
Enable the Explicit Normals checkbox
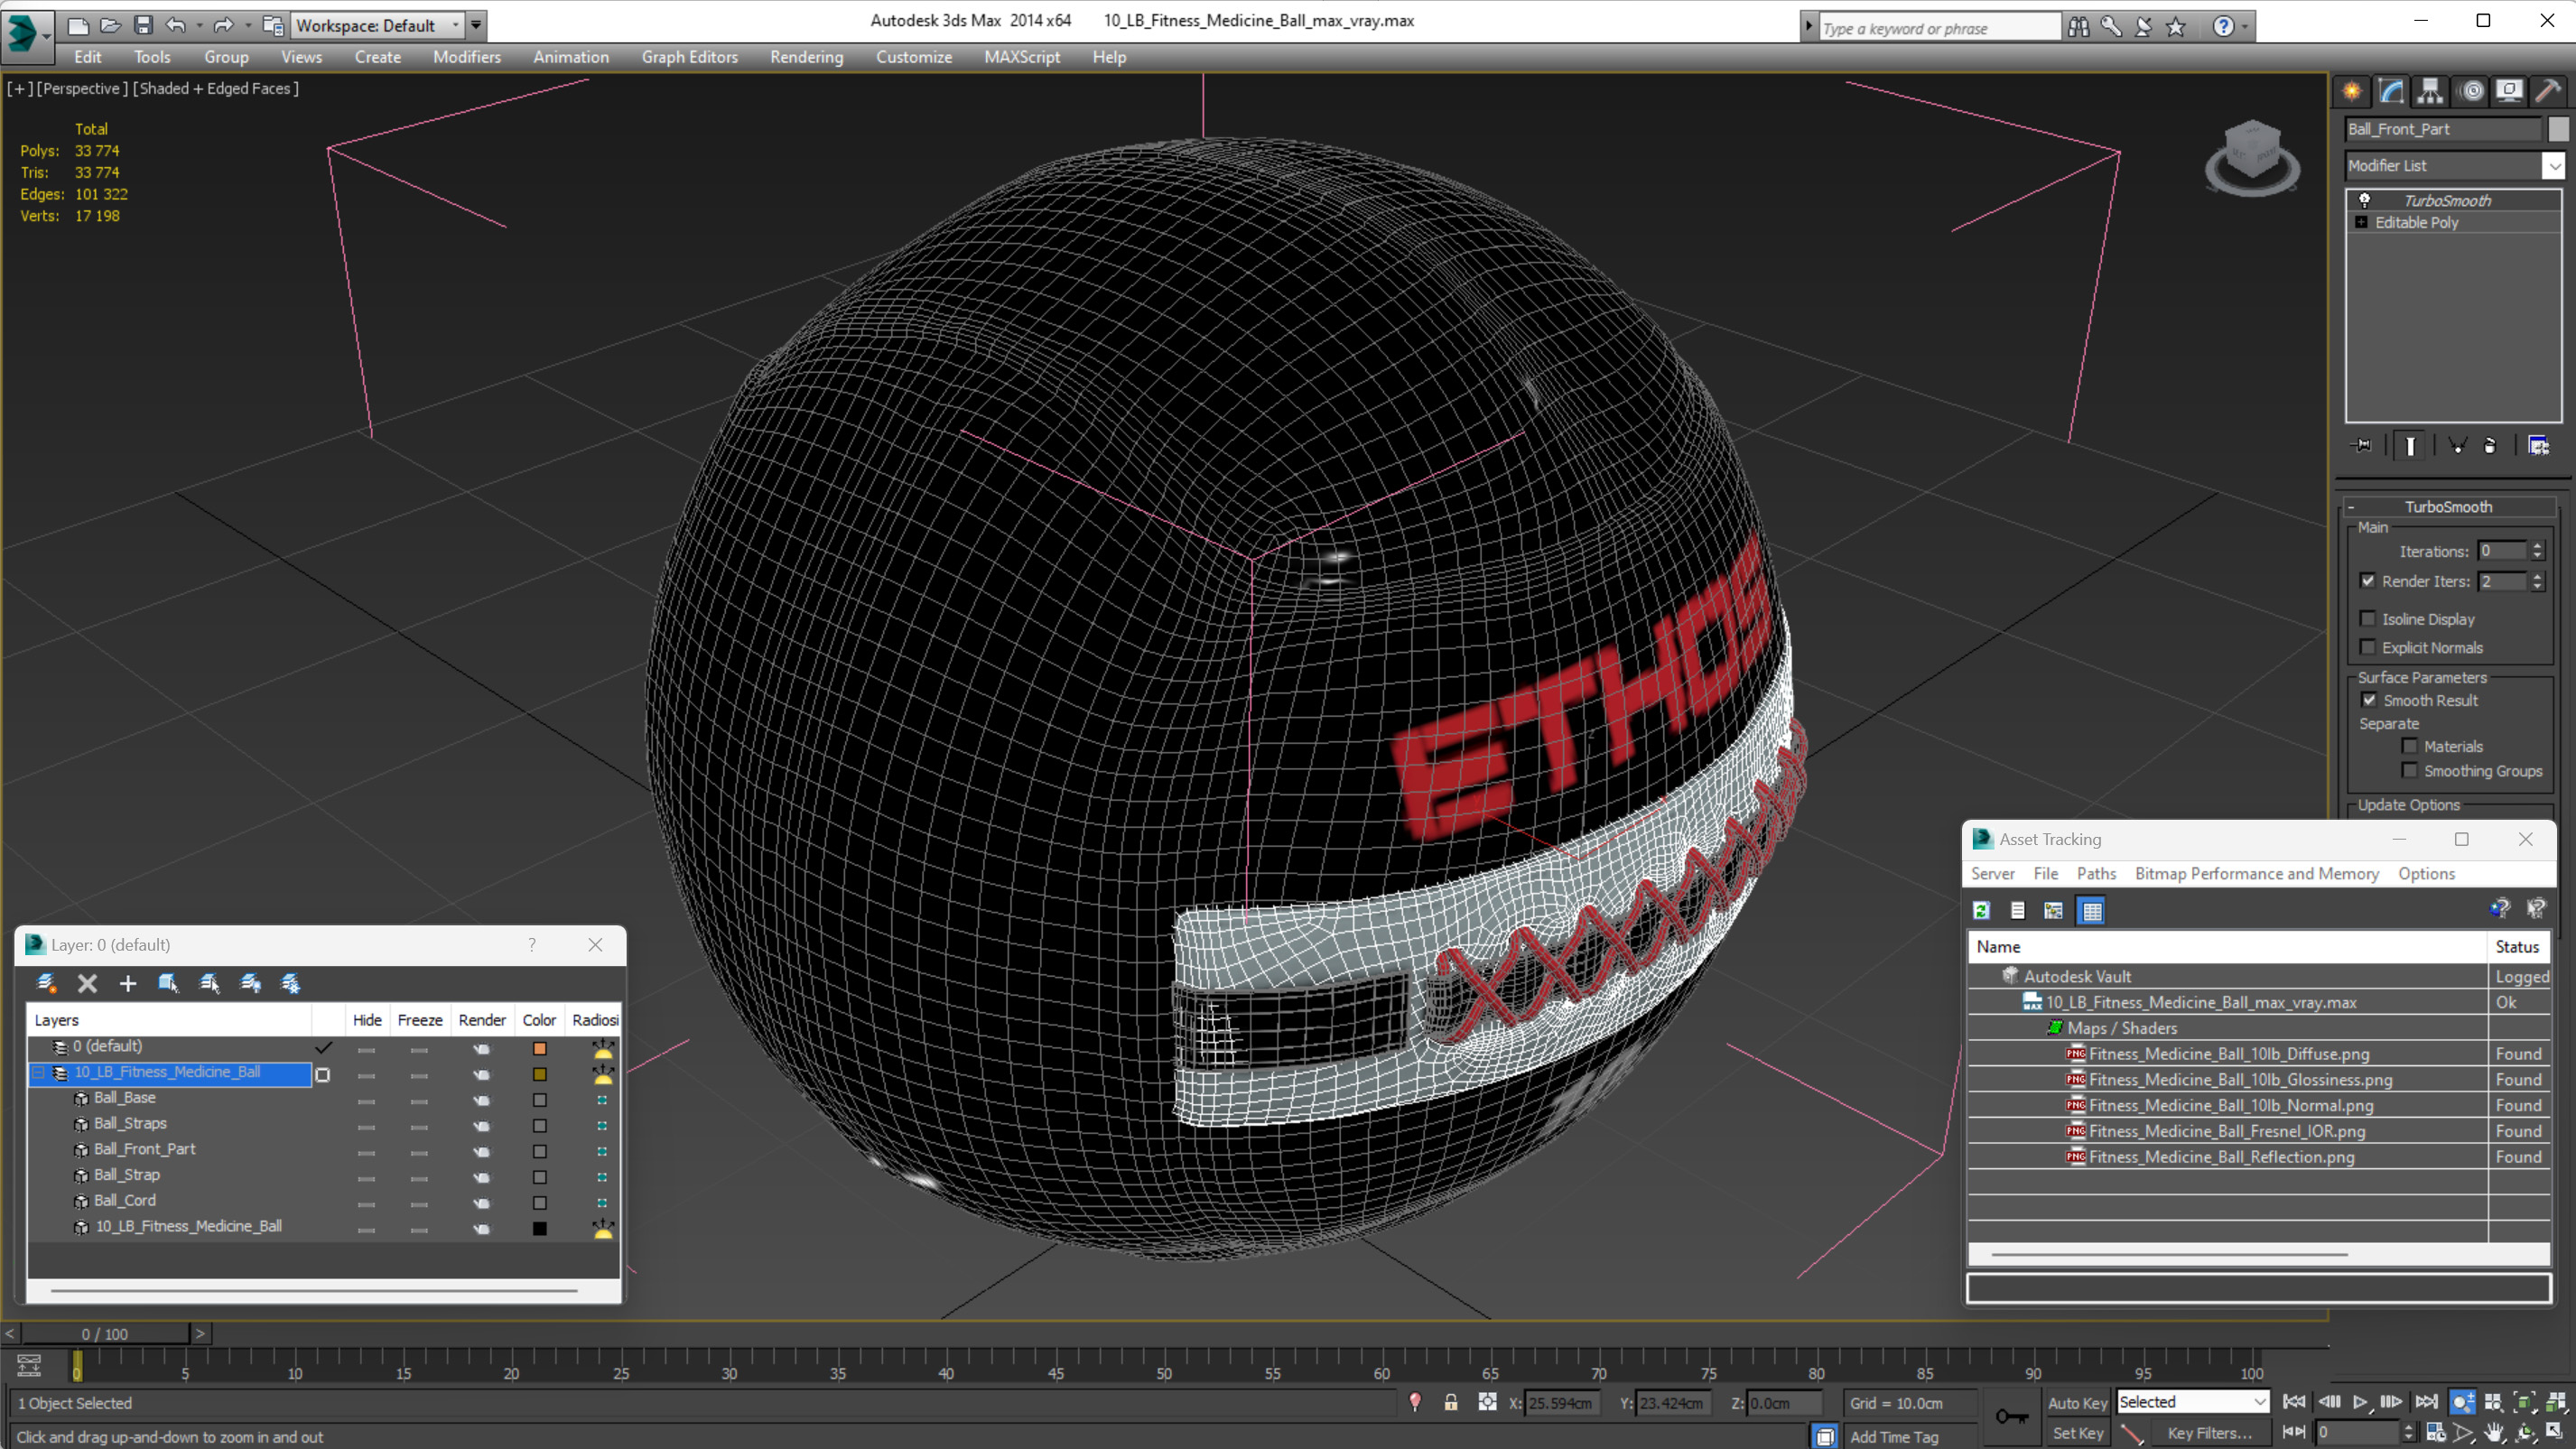pyautogui.click(x=2367, y=647)
